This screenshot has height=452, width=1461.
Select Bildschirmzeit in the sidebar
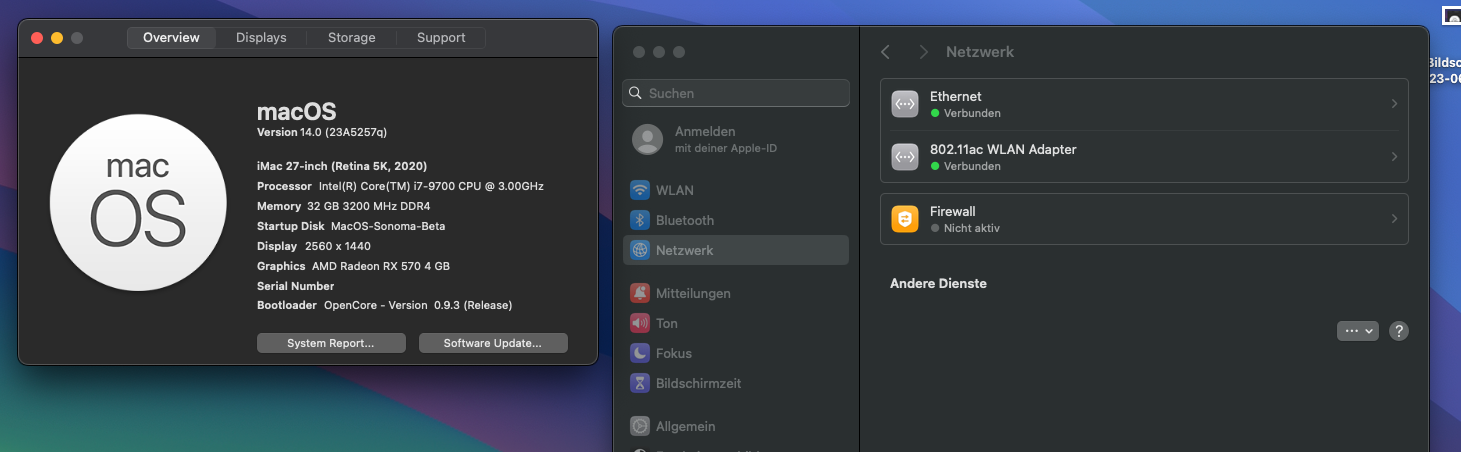tap(736, 383)
